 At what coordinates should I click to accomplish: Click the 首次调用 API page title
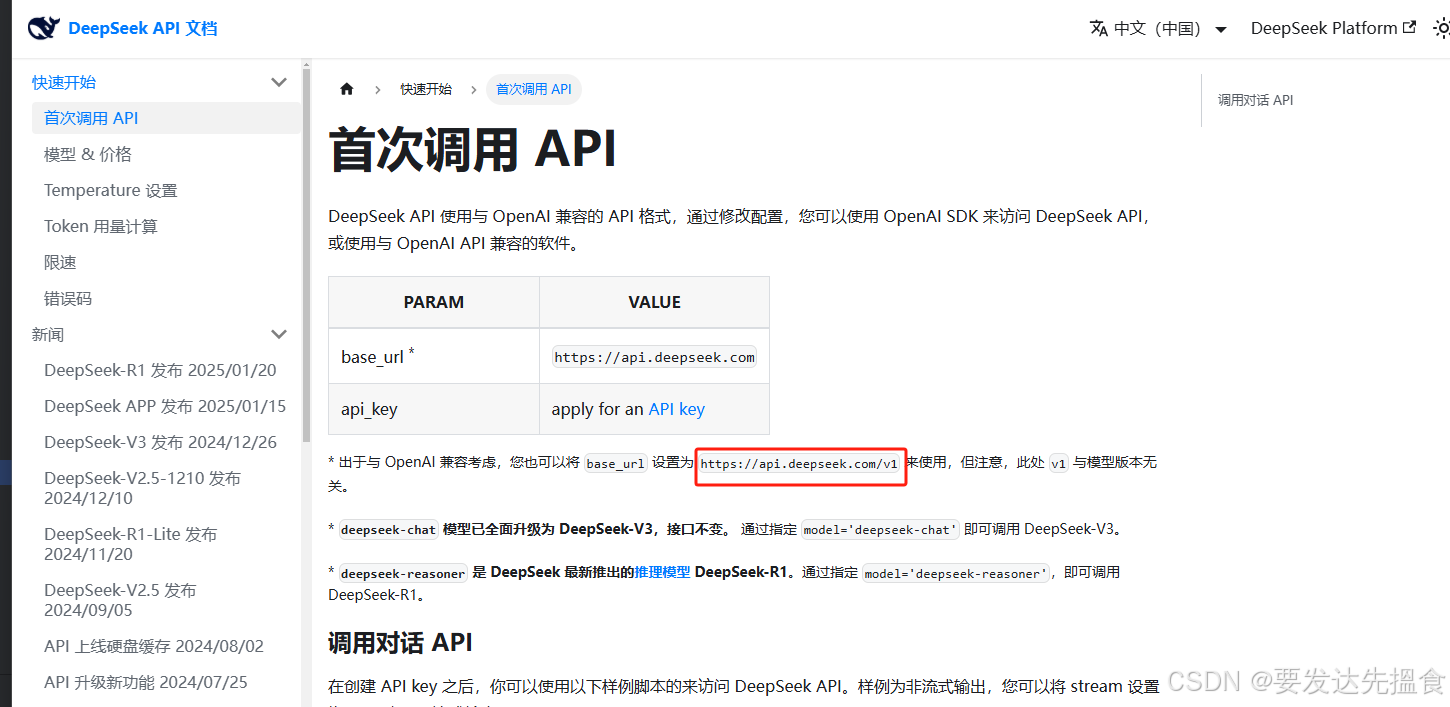pyautogui.click(x=472, y=149)
